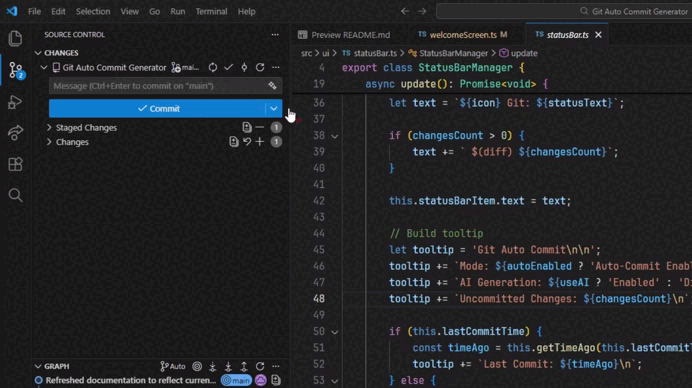The image size is (692, 388).
Task: Click the Auto branch selector in the Graph
Action: 173,366
